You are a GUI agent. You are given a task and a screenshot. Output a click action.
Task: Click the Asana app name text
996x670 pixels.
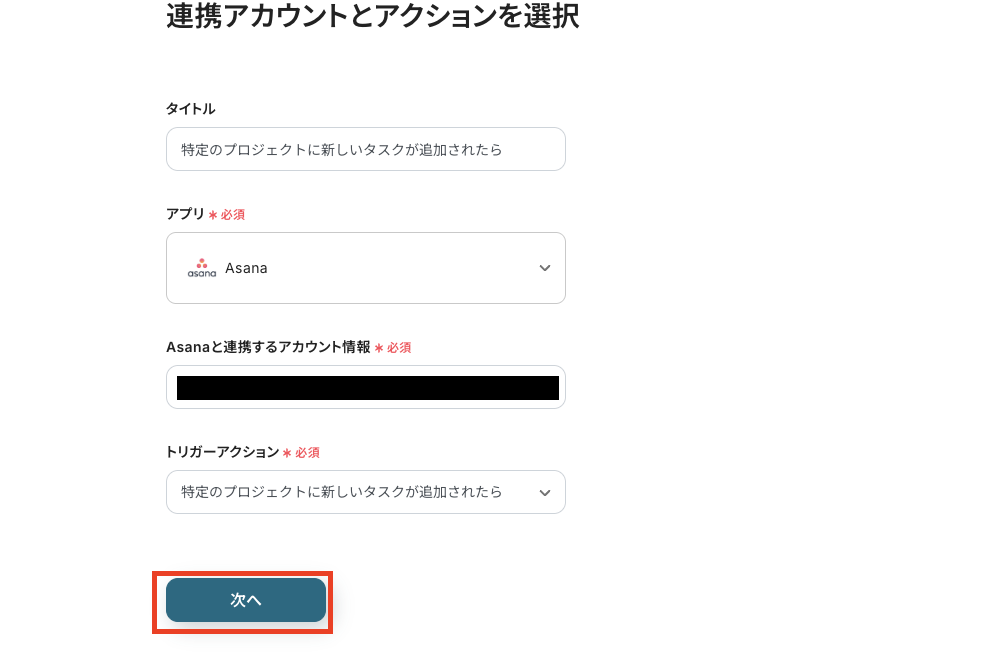coord(246,268)
